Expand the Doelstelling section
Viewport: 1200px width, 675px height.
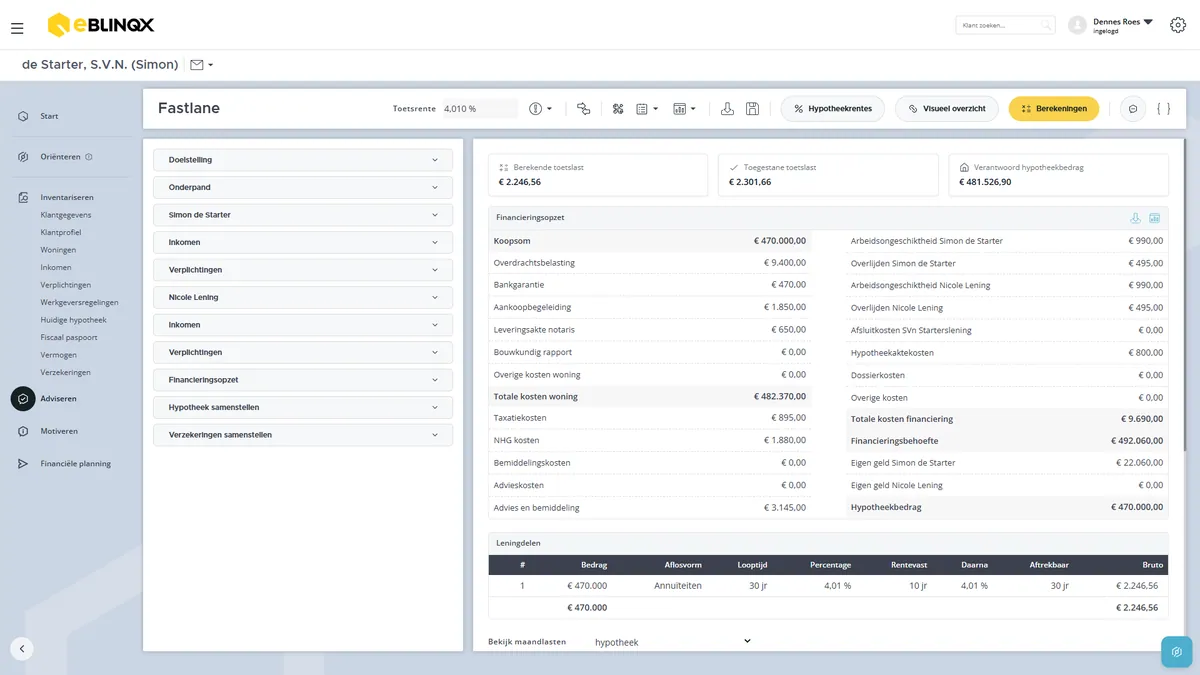pos(303,160)
